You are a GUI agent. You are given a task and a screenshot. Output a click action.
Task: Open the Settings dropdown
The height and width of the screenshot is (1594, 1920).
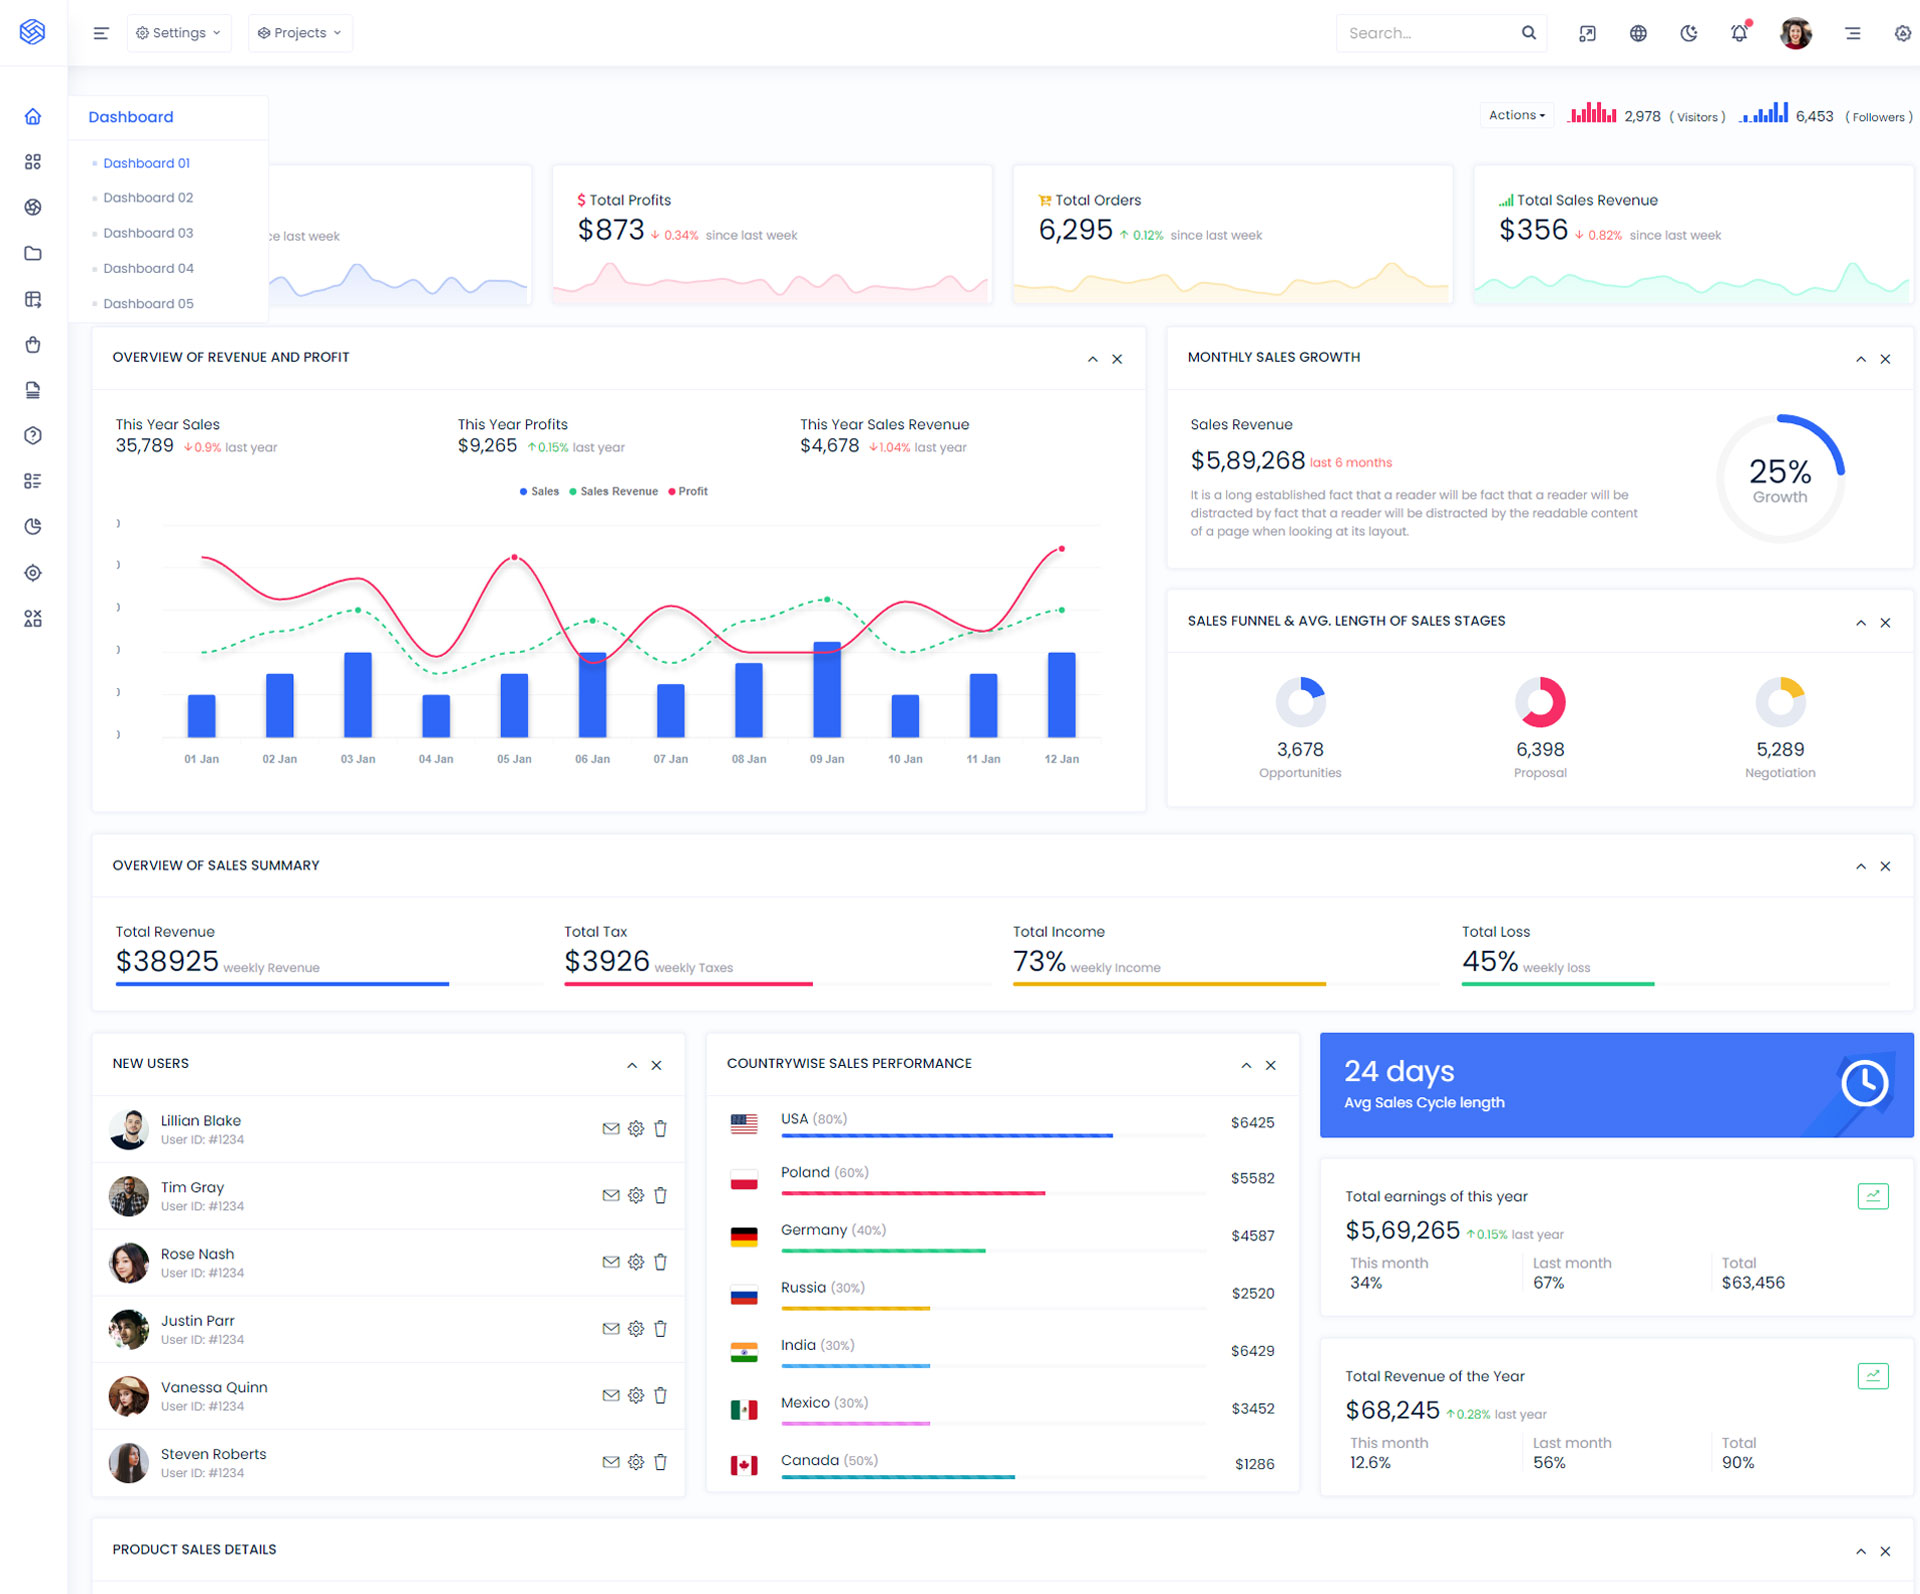[179, 33]
